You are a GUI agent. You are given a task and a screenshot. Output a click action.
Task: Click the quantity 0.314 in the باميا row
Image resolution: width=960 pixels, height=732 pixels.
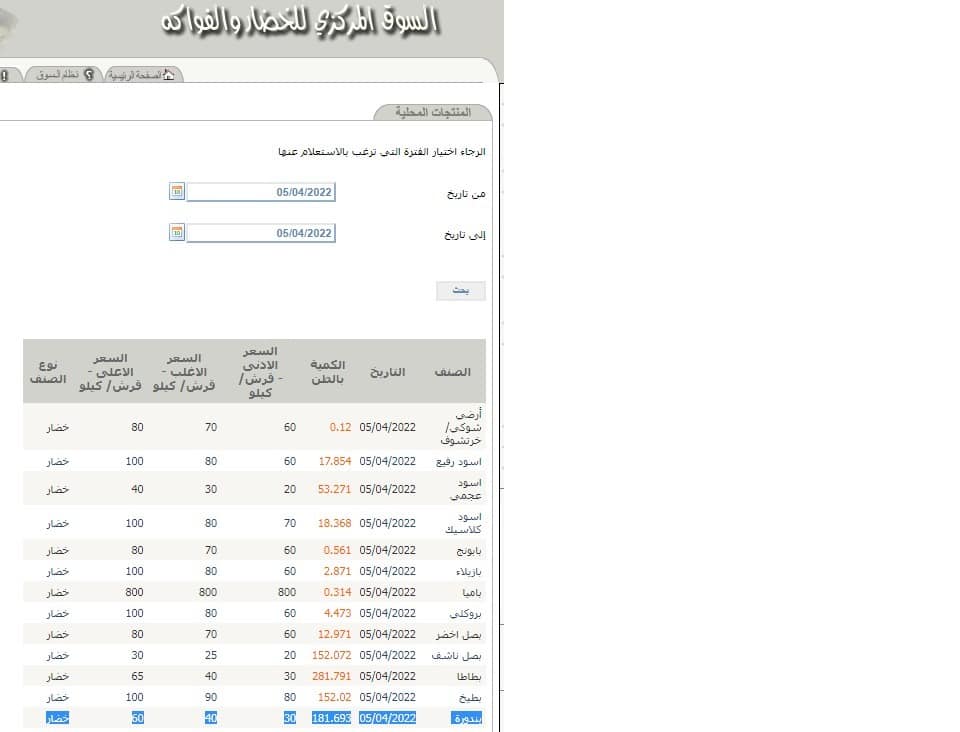point(336,592)
